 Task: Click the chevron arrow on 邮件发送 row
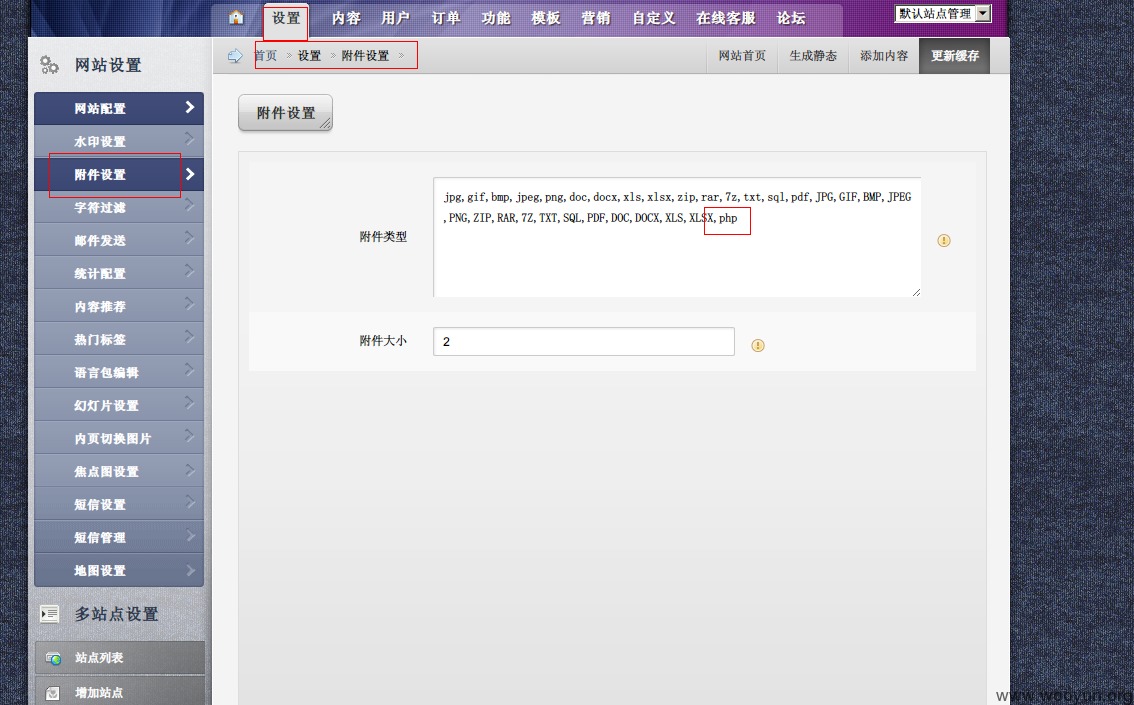point(189,237)
